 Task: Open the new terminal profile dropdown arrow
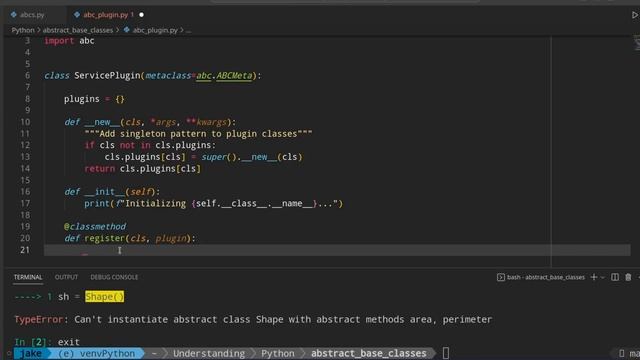[602, 278]
